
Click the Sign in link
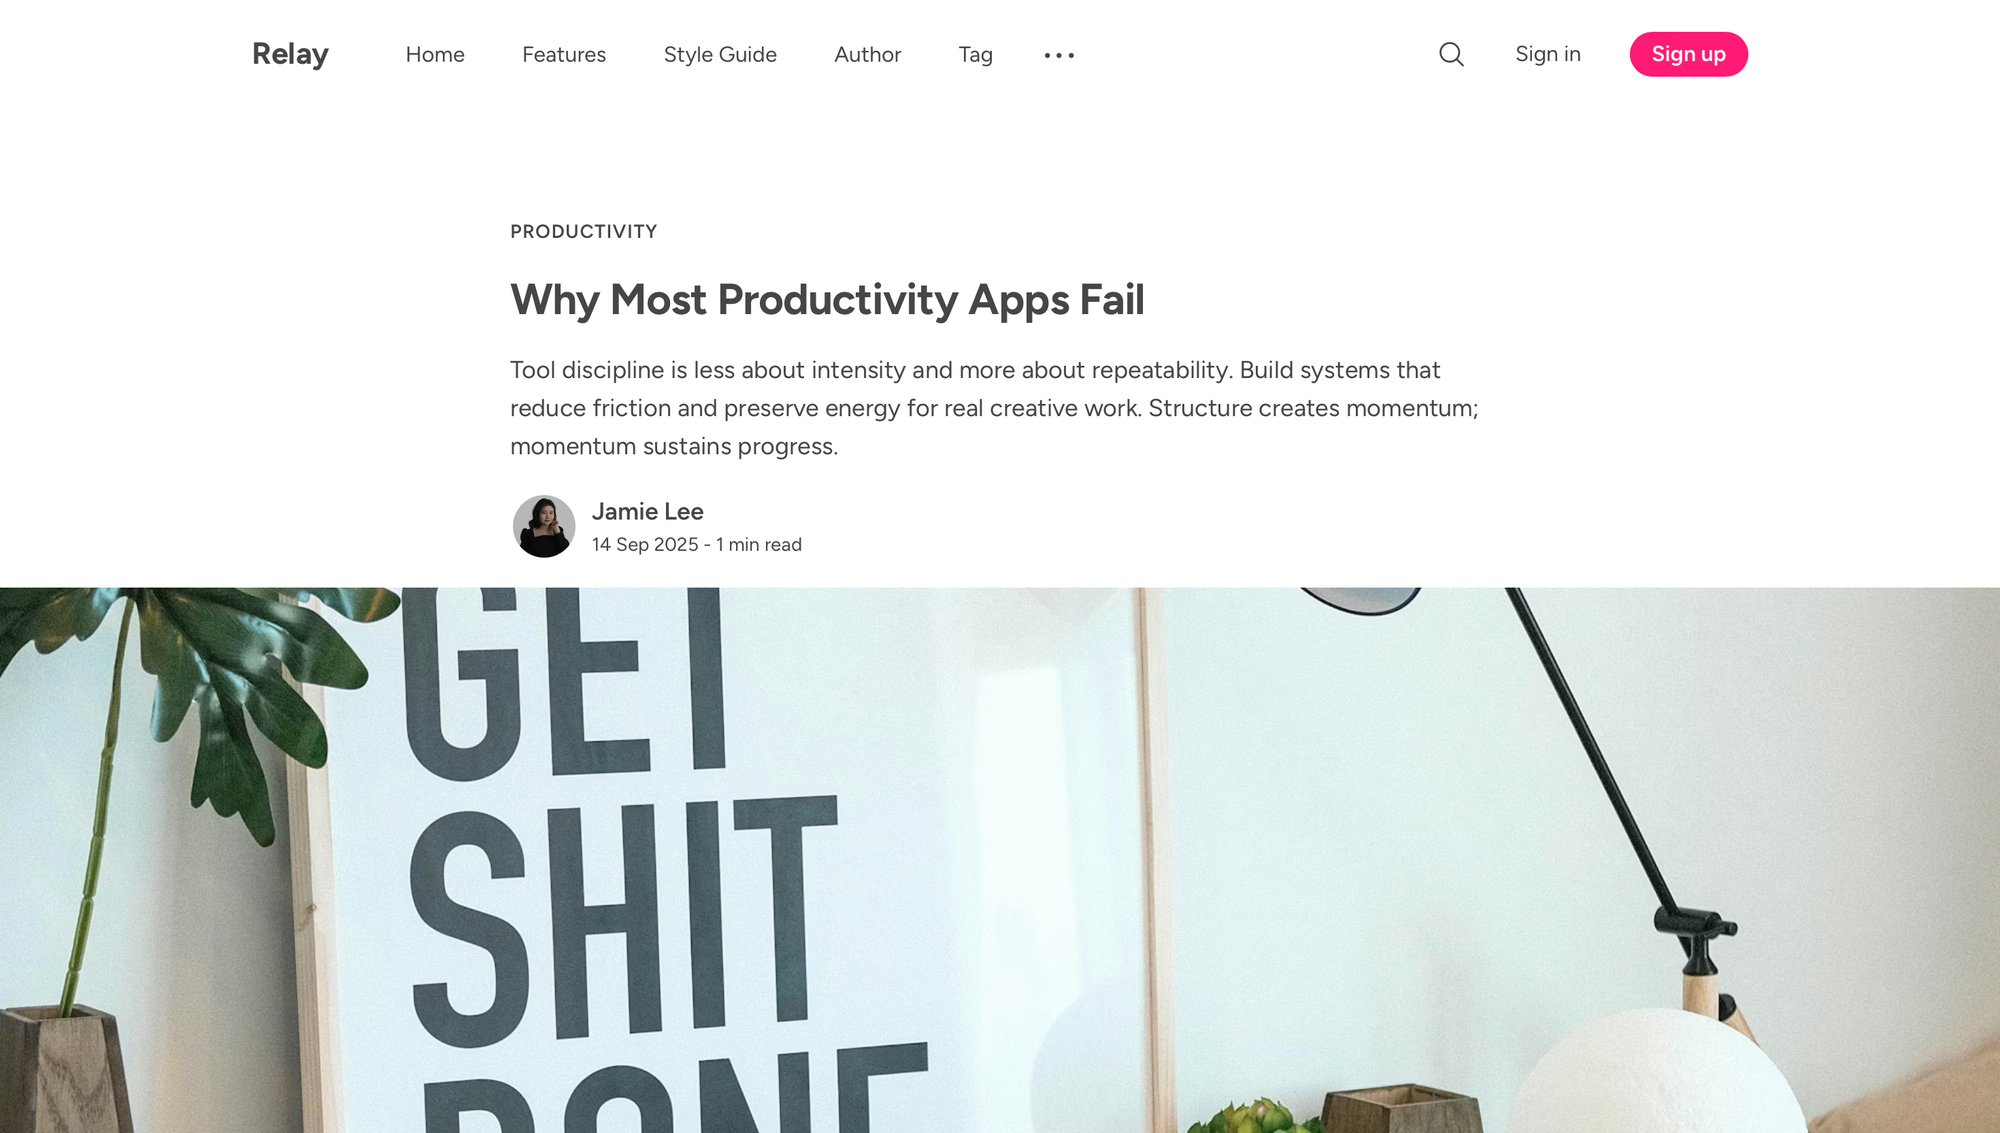point(1548,54)
